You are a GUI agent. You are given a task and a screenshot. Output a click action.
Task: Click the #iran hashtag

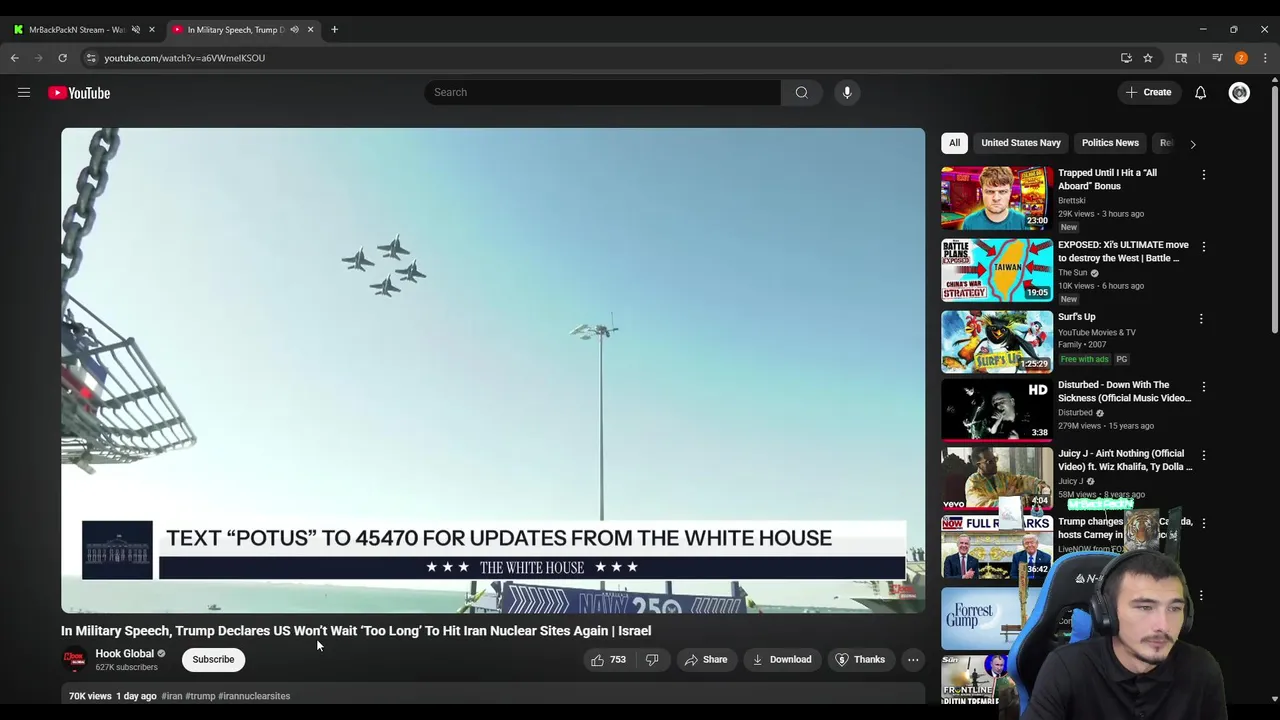(172, 696)
